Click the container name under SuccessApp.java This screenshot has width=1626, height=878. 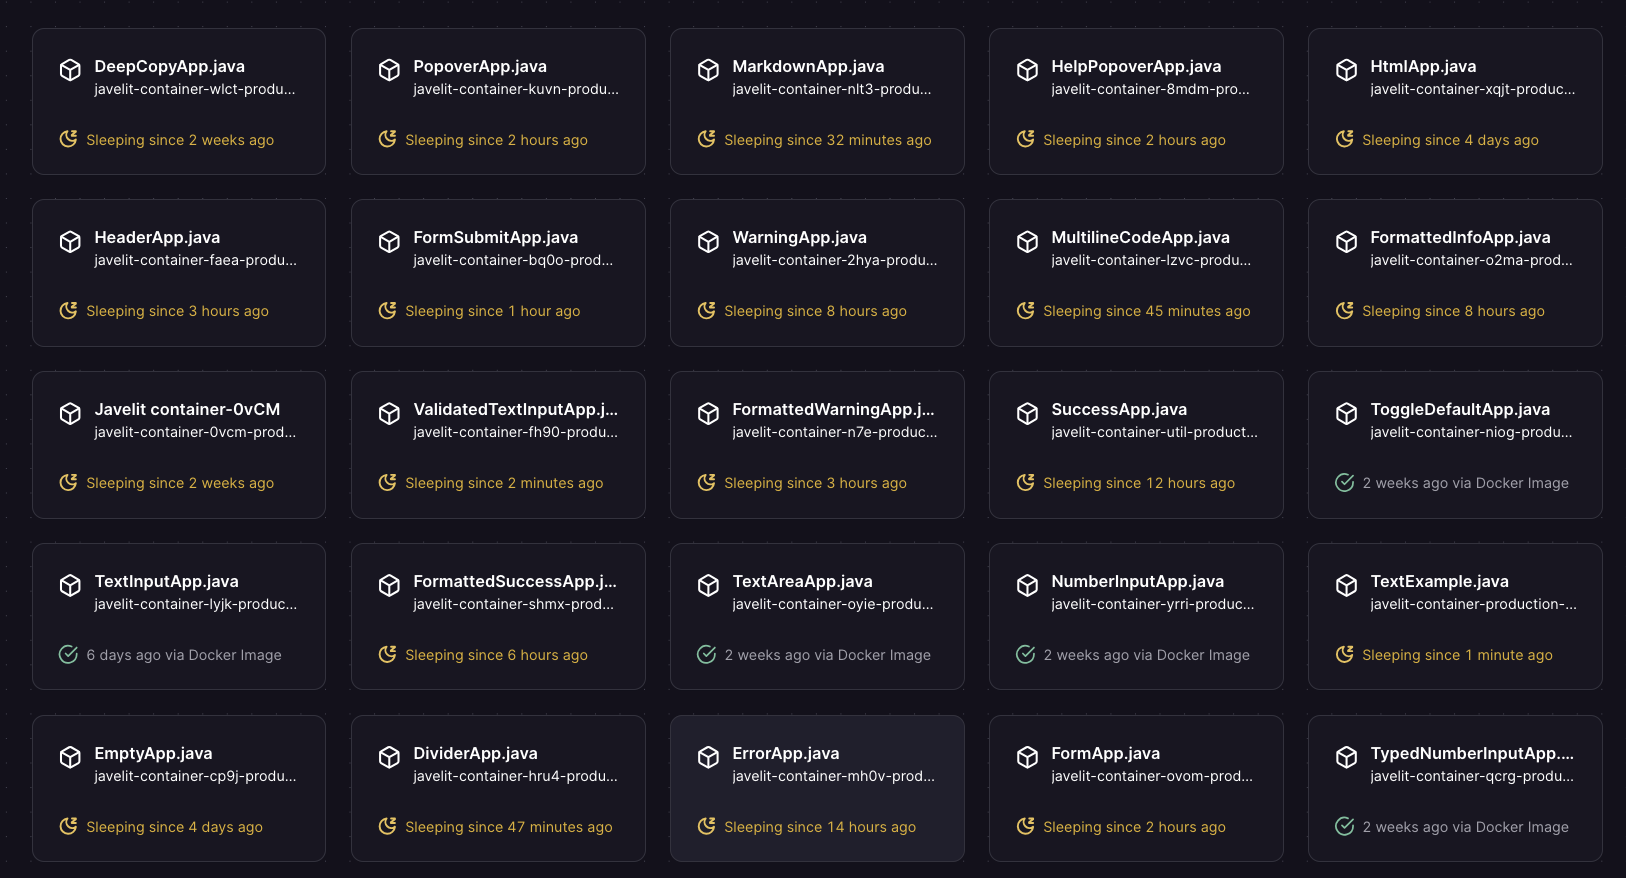[x=1150, y=432]
